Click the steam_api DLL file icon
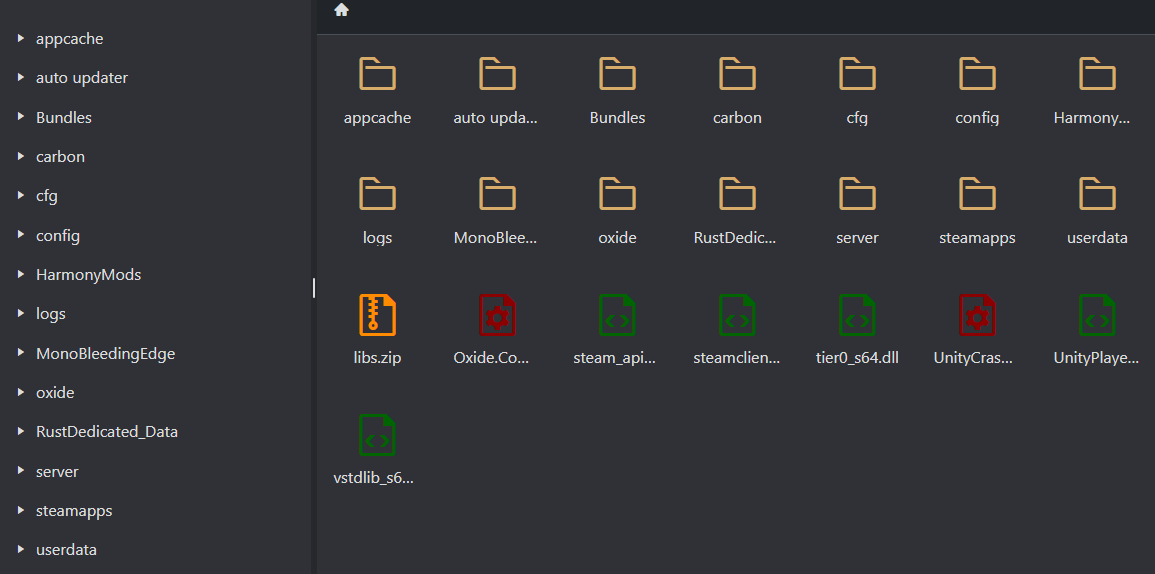 pyautogui.click(x=617, y=314)
